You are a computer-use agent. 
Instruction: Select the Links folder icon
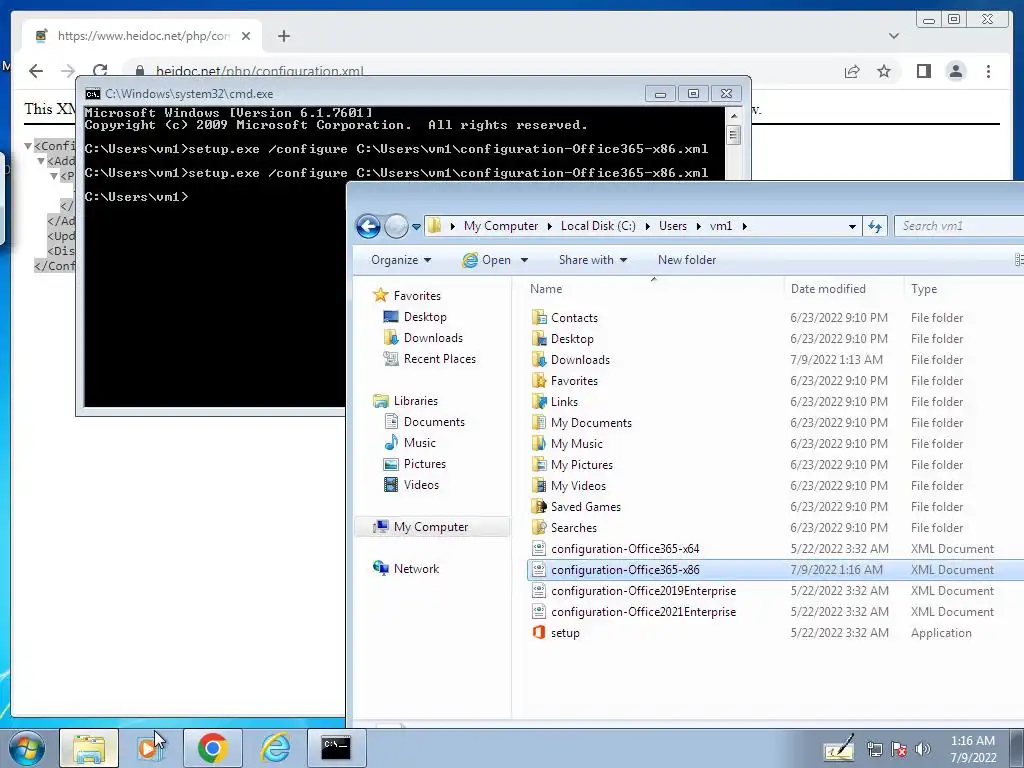[539, 401]
